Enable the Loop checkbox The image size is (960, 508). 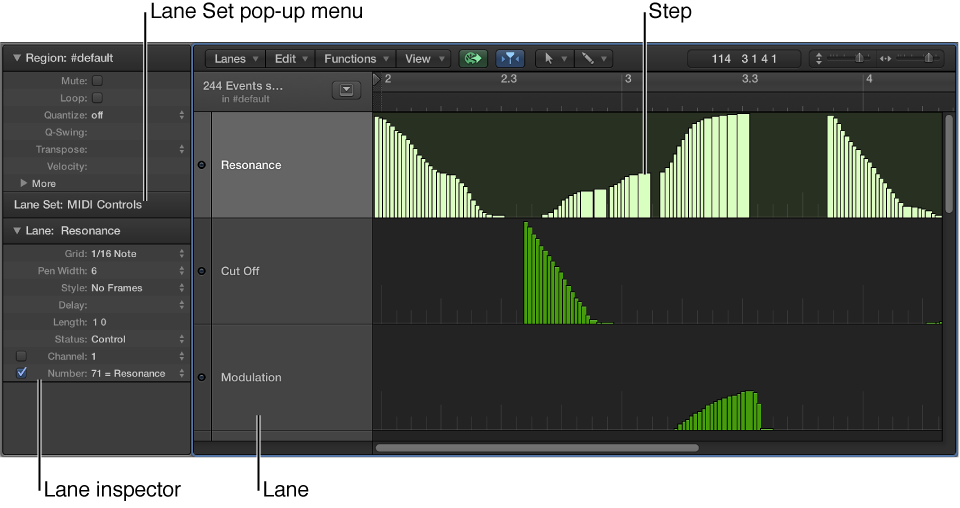pos(97,98)
